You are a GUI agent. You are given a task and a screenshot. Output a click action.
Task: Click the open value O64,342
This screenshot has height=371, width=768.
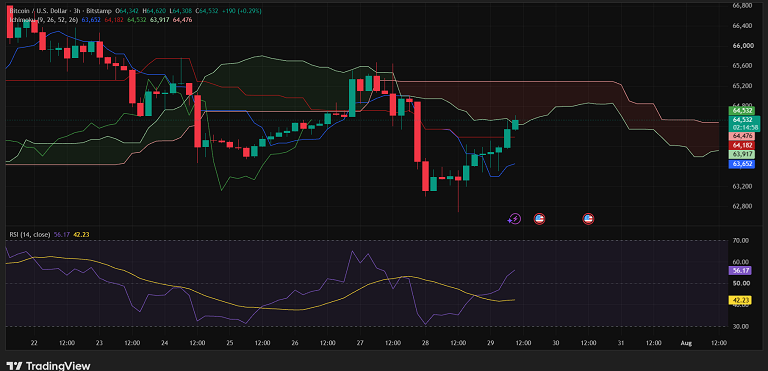coord(128,11)
